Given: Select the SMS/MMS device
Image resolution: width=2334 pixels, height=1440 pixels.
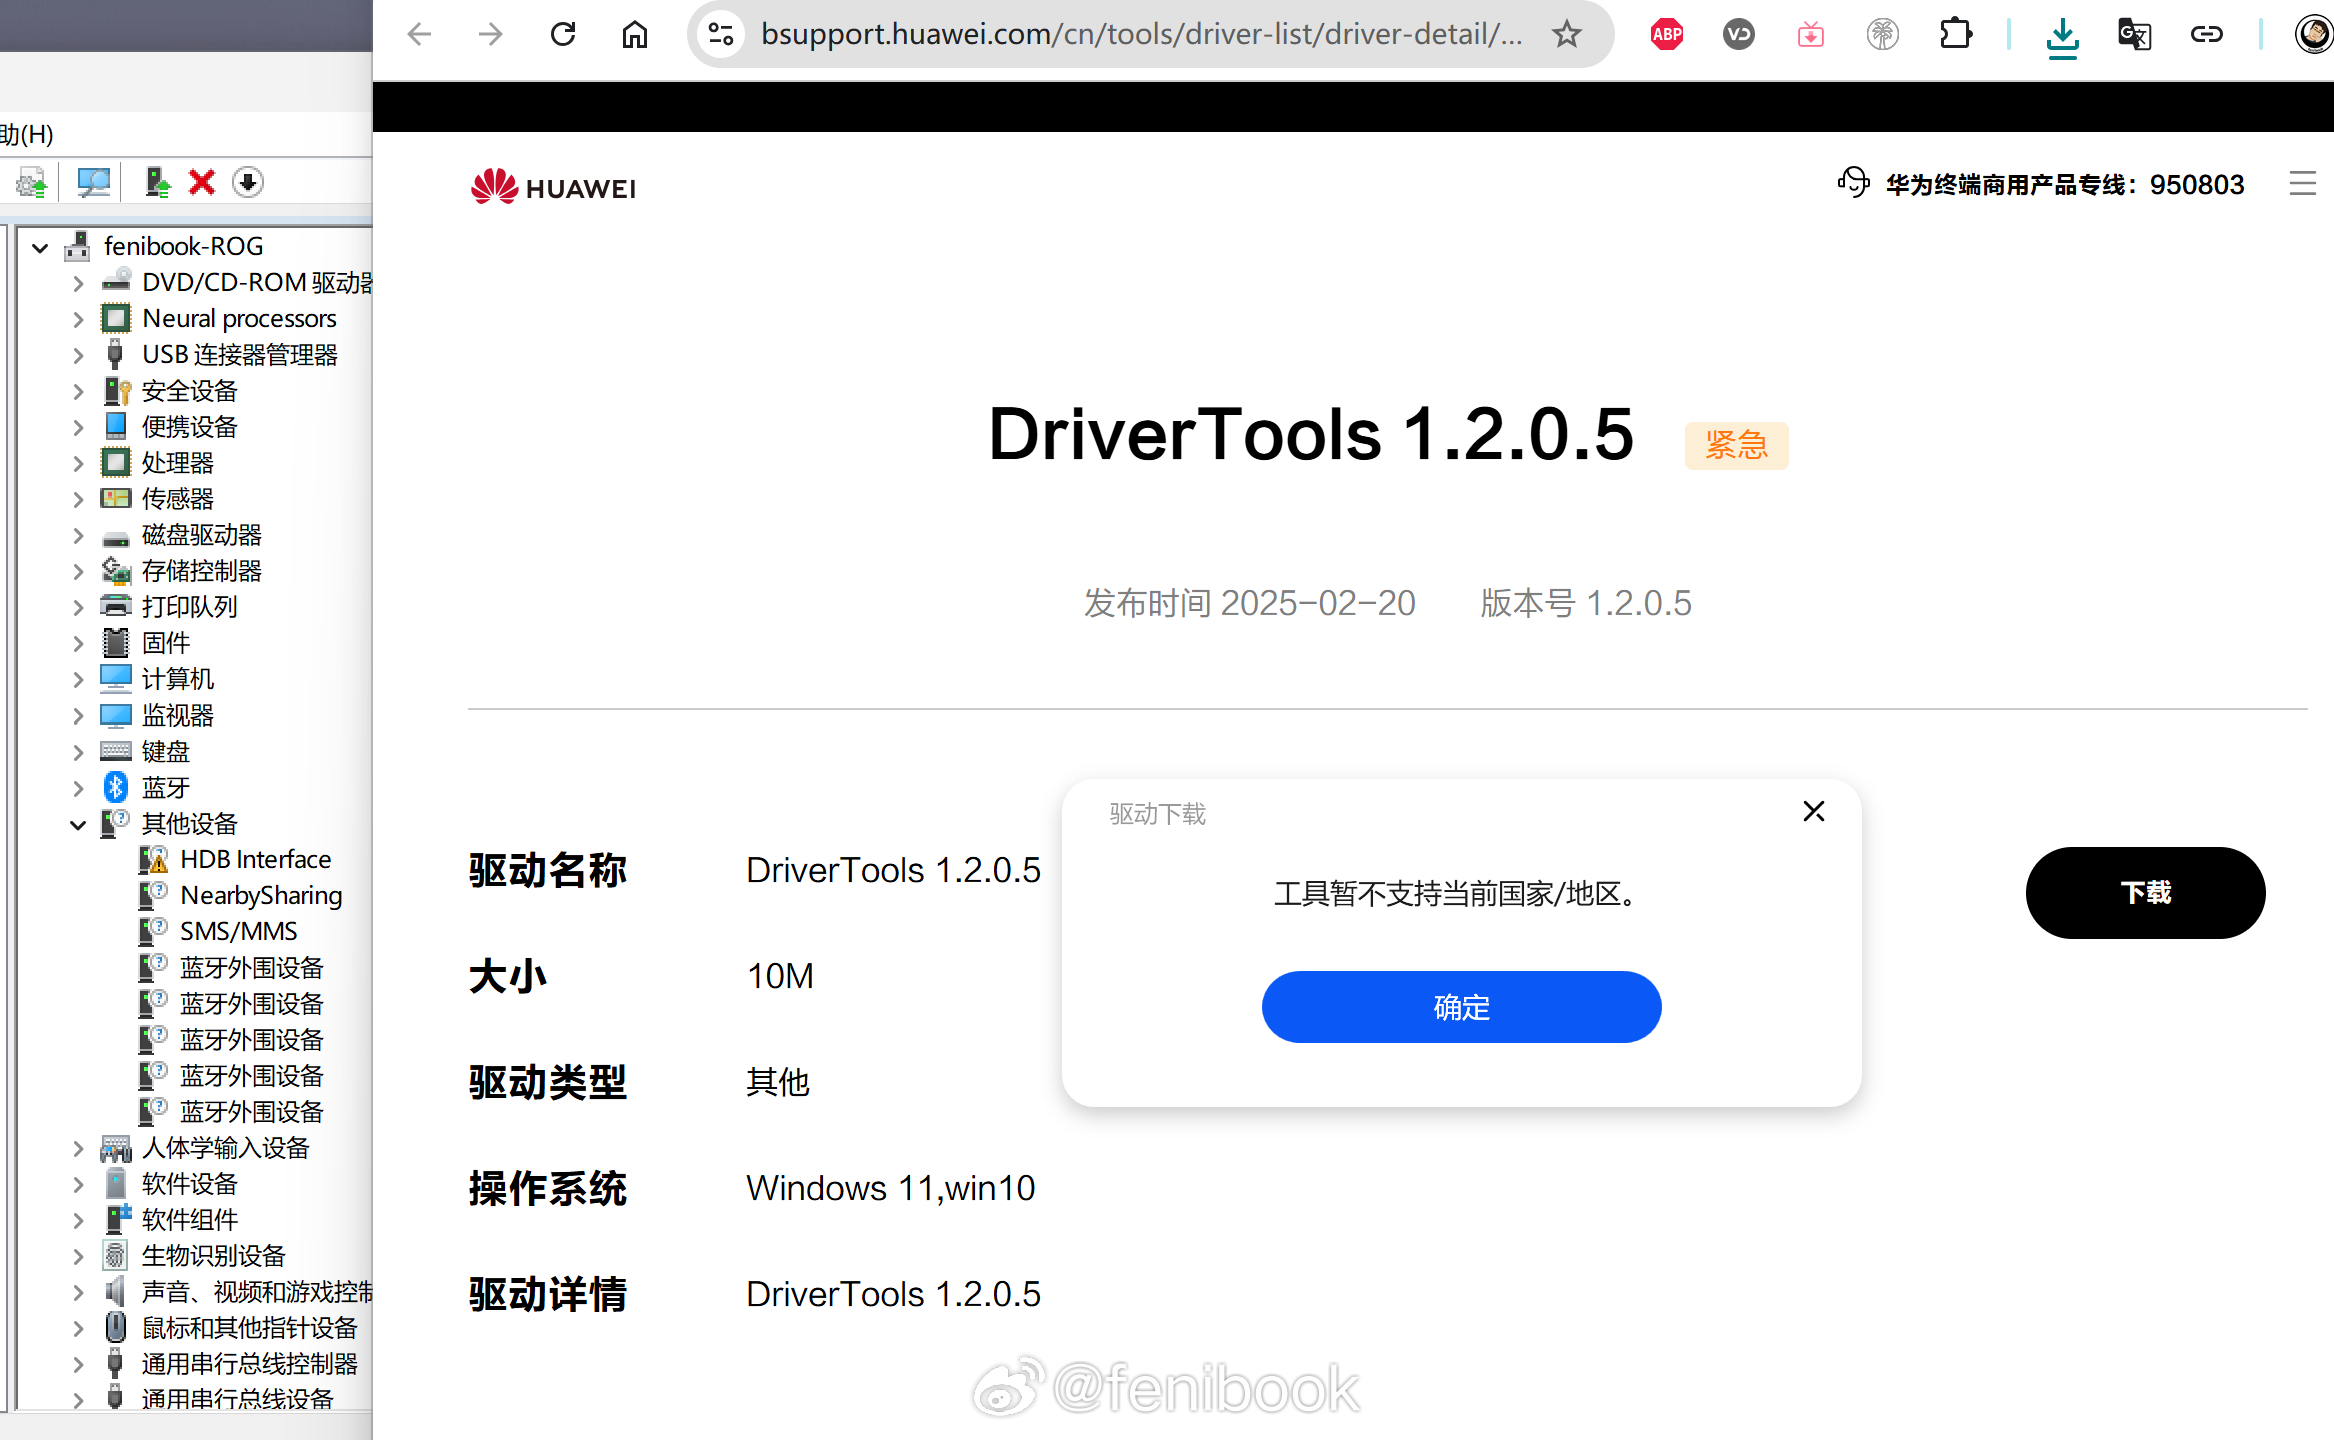Looking at the screenshot, I should click(238, 932).
